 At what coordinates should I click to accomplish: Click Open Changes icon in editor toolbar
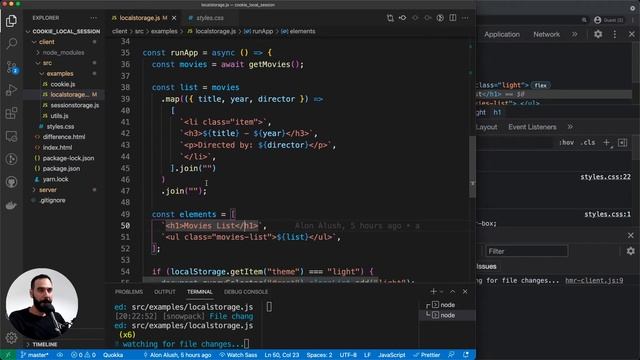tap(390, 18)
